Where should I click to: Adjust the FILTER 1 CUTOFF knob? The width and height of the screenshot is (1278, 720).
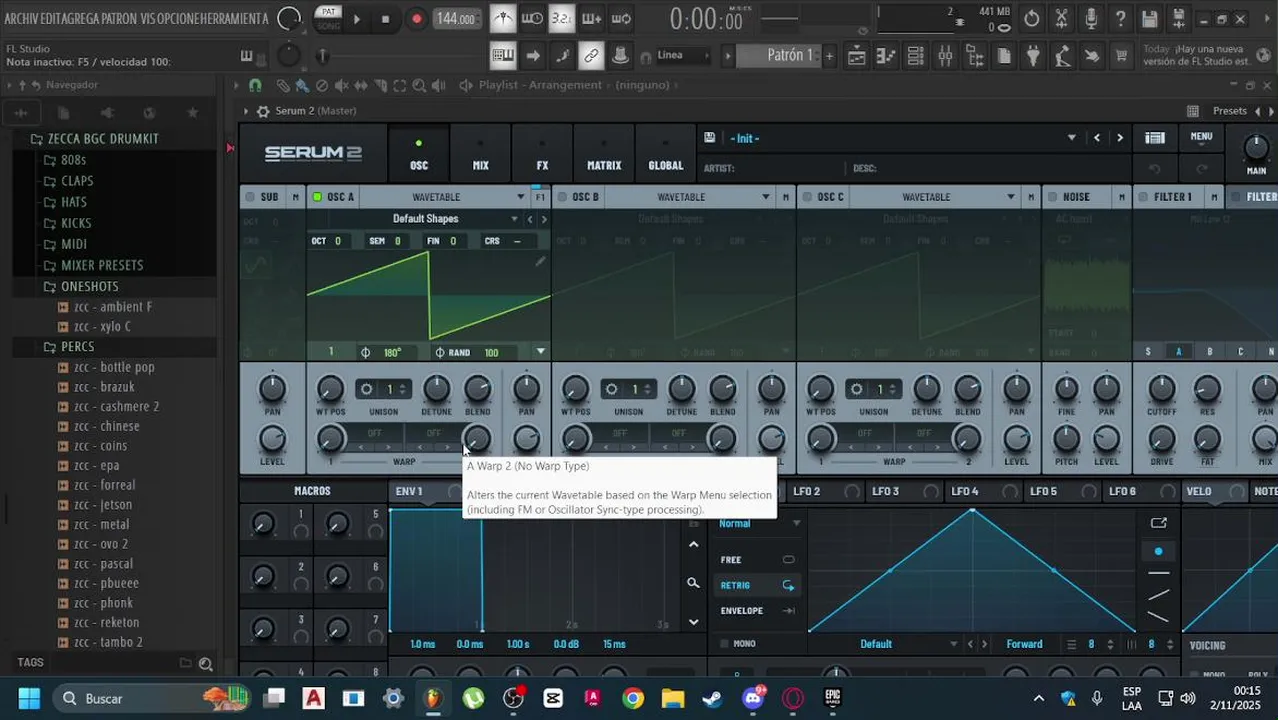[1161, 389]
